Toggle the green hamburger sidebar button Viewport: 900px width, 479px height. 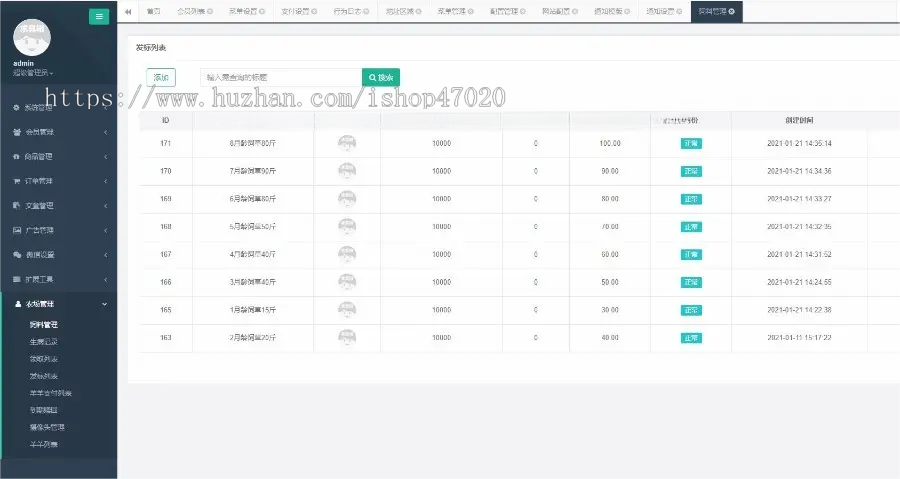(99, 17)
